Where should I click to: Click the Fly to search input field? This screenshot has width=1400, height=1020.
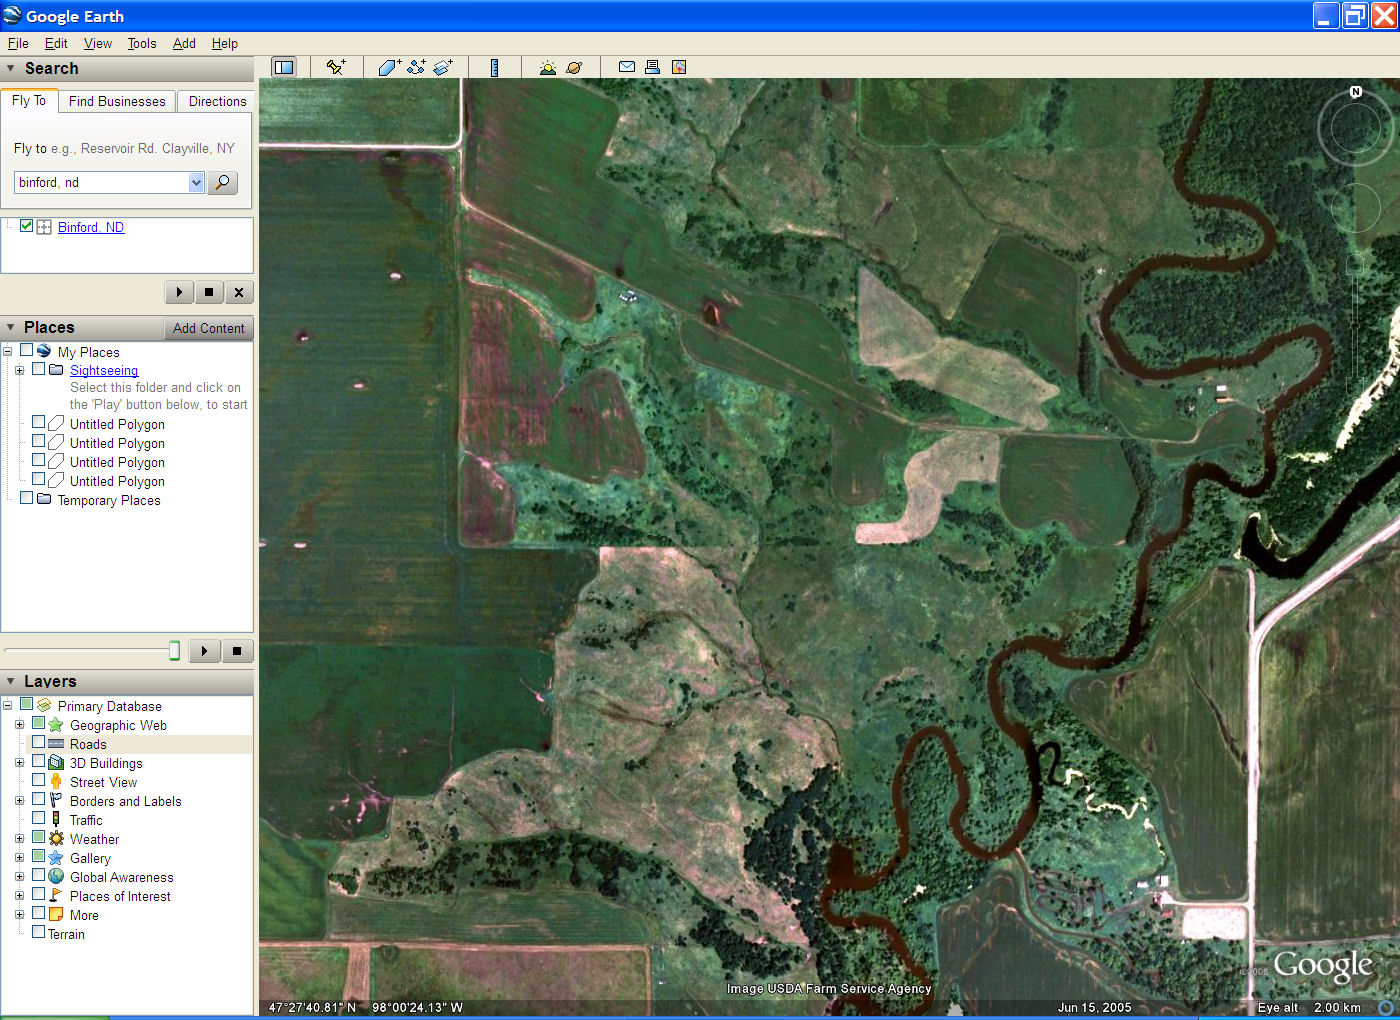pyautogui.click(x=101, y=182)
